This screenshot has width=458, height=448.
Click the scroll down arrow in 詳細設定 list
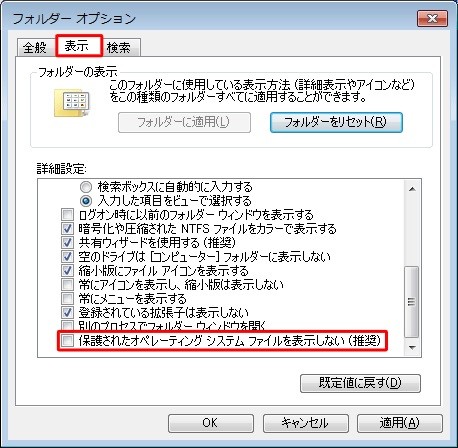point(412,347)
